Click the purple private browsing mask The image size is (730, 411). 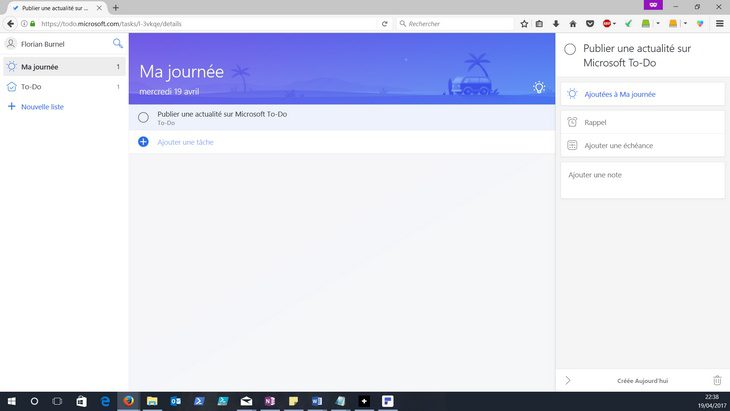coord(653,5)
